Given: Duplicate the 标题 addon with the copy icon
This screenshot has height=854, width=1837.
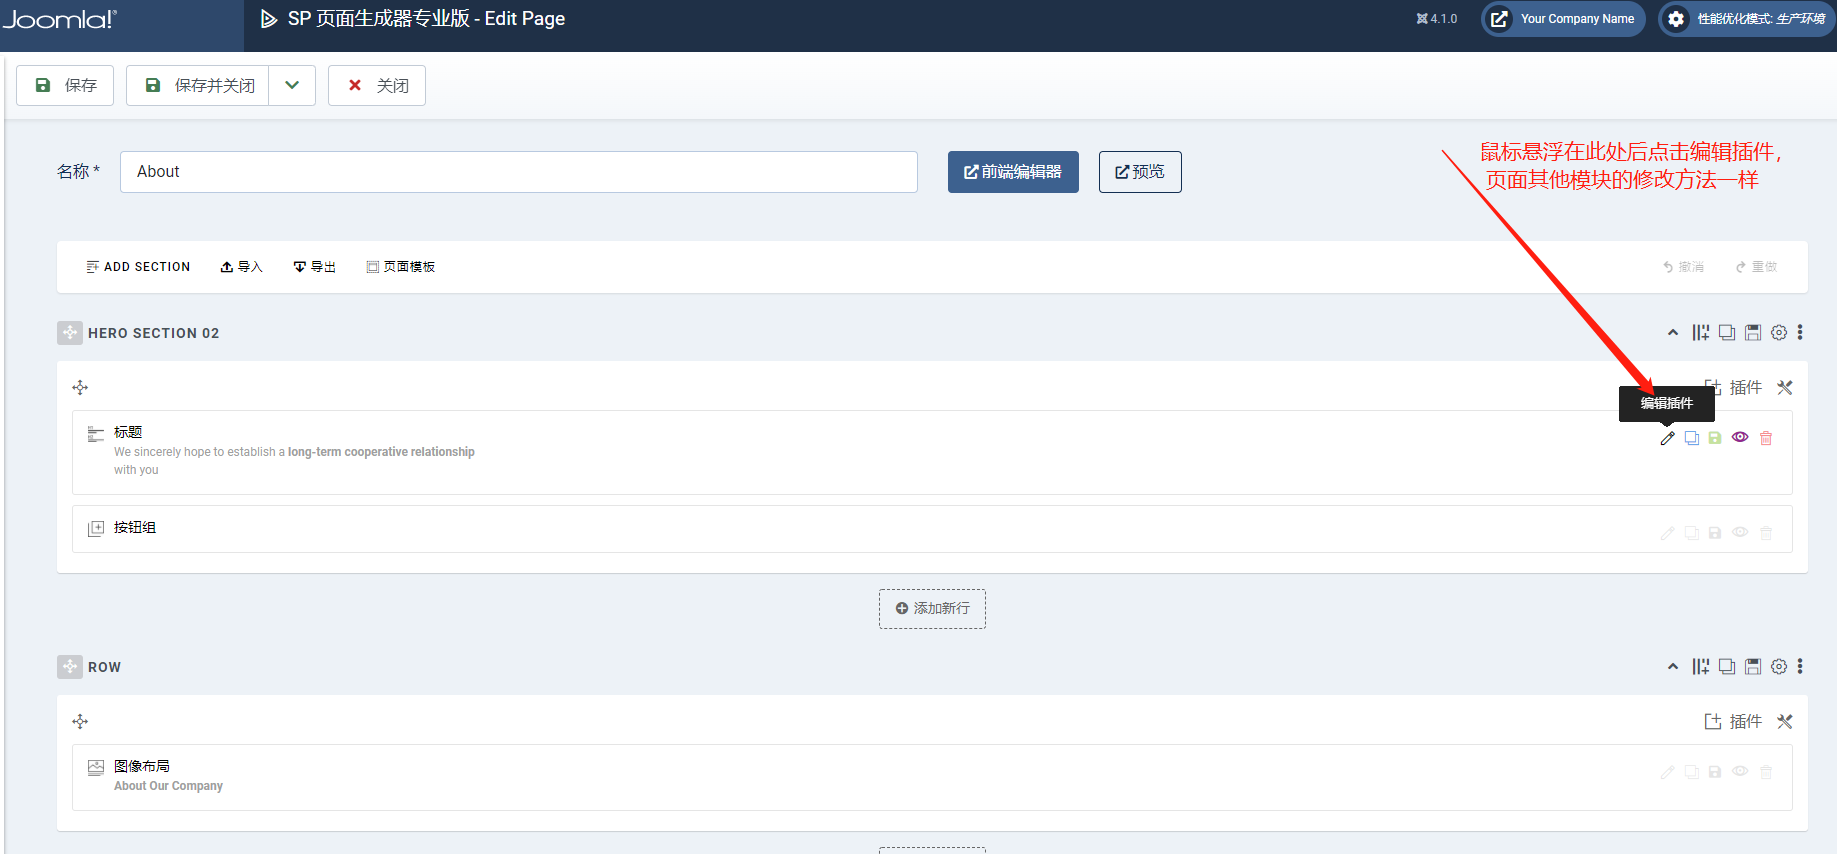Looking at the screenshot, I should point(1691,438).
